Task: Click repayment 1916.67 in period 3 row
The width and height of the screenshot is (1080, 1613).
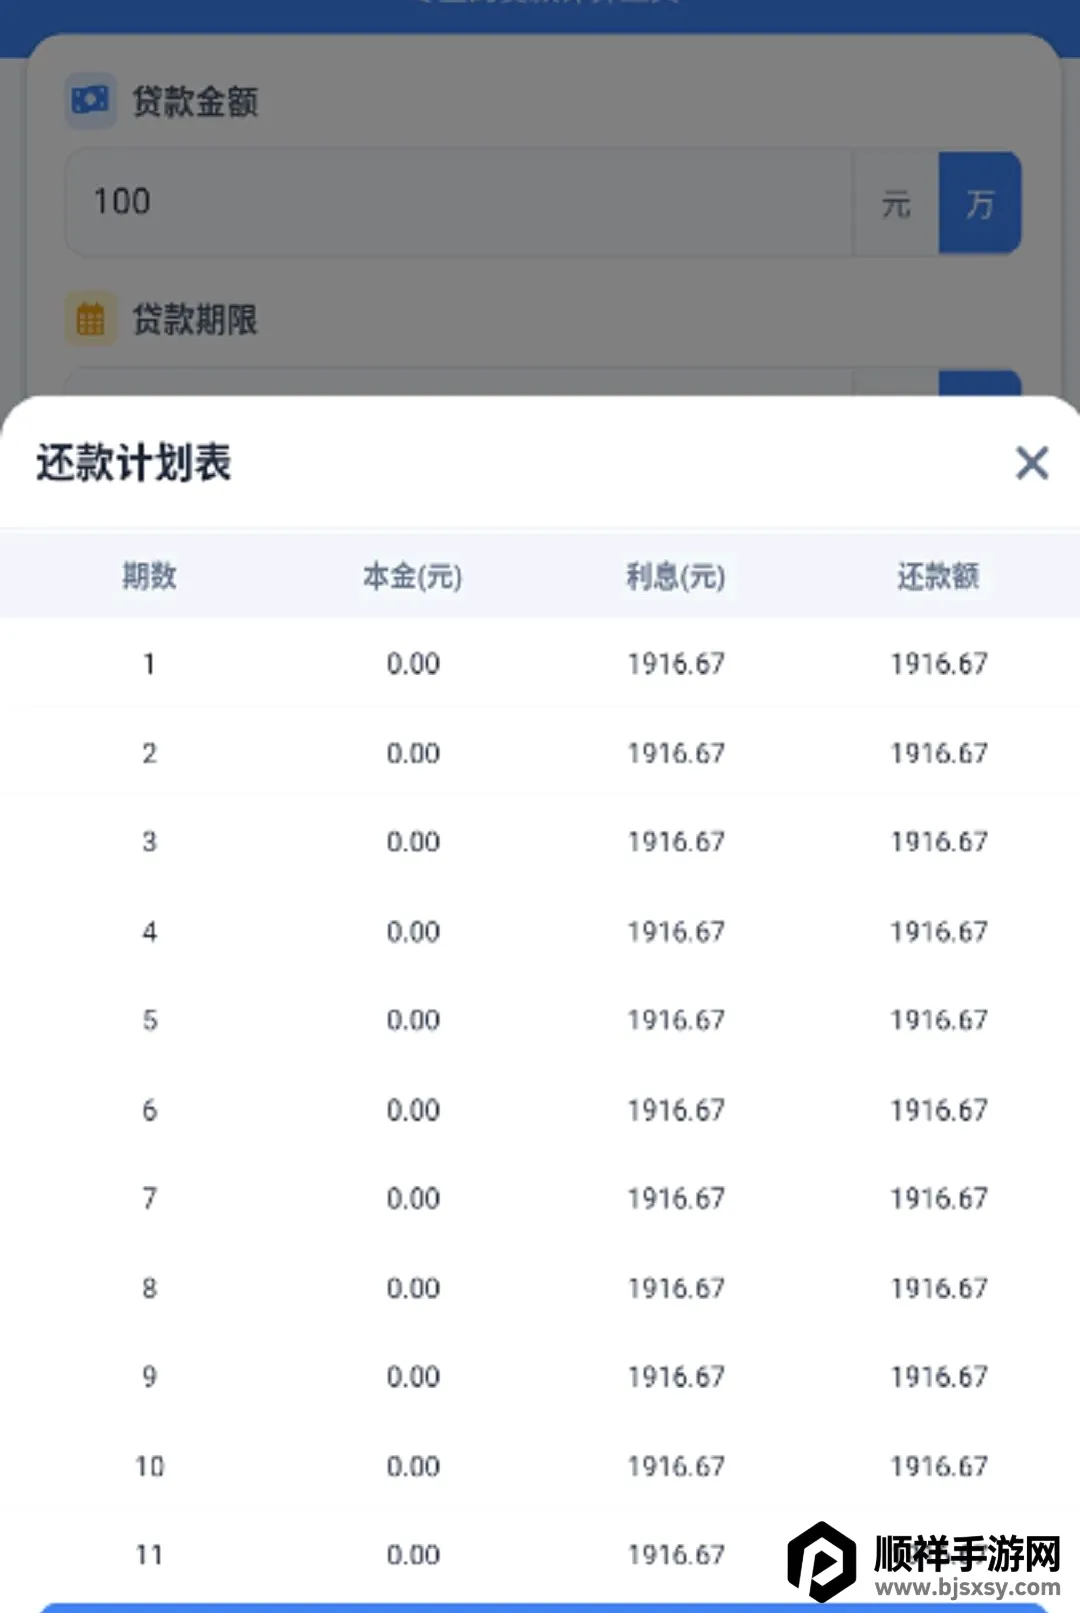Action: [939, 842]
